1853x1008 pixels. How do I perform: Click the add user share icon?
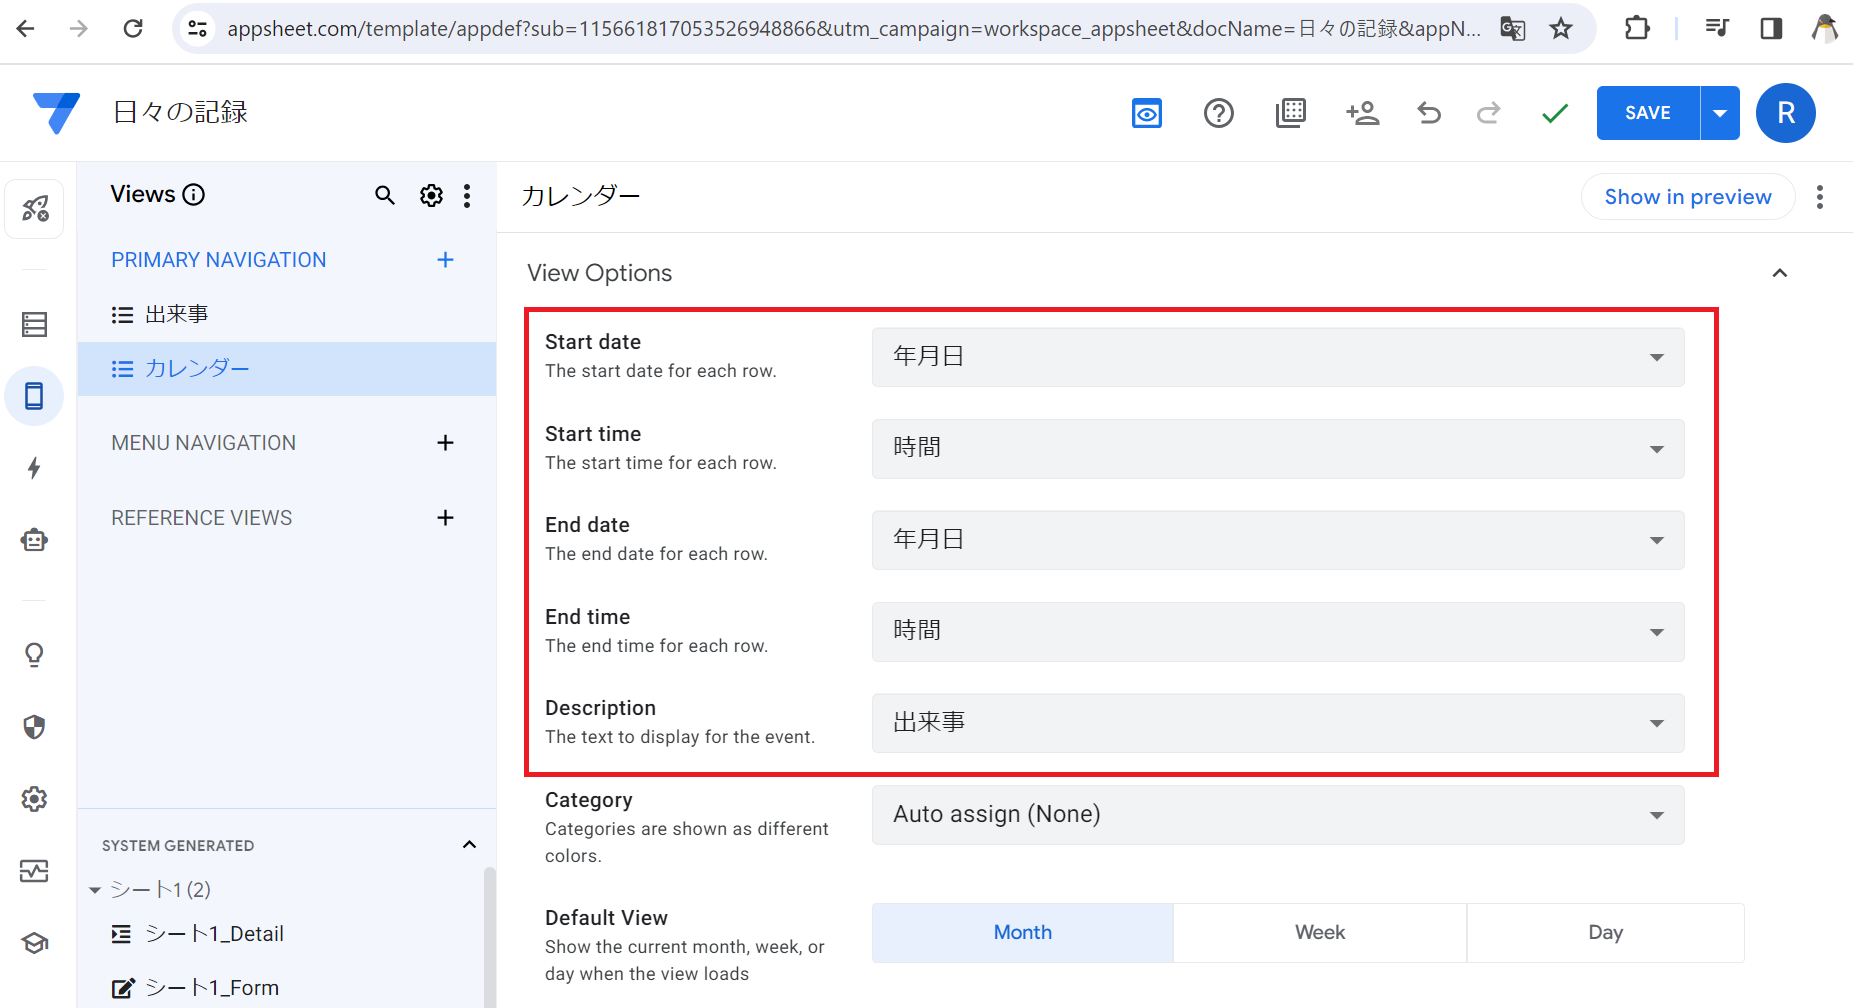tap(1363, 113)
